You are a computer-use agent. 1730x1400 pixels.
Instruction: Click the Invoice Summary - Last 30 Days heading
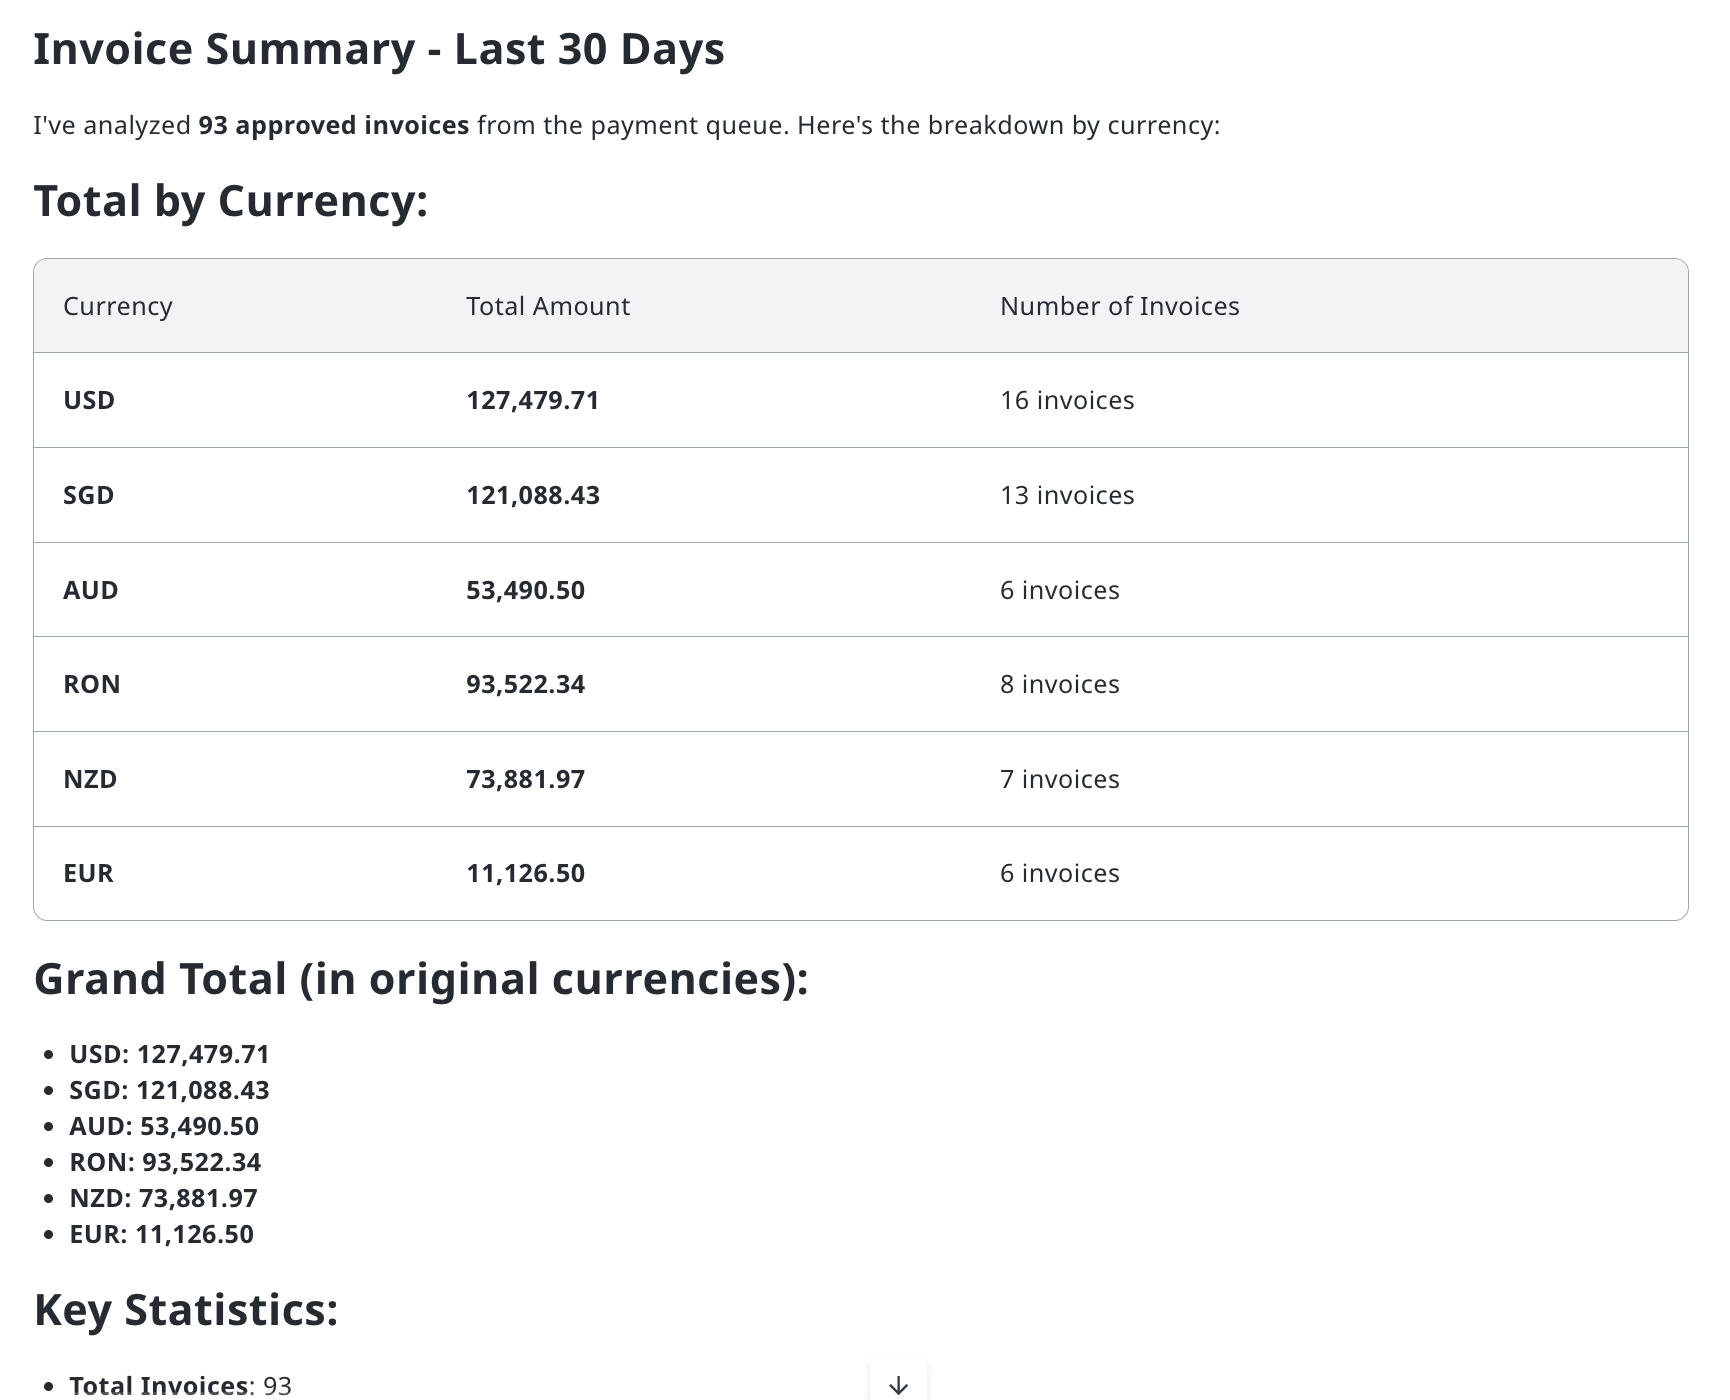pos(379,49)
